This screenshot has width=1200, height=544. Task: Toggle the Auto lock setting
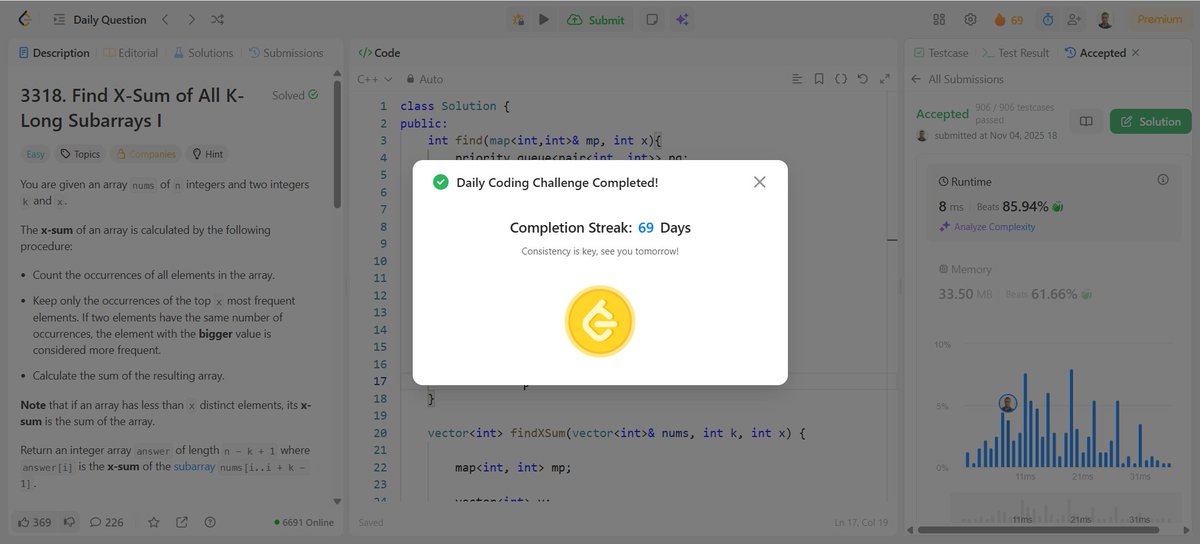[425, 79]
